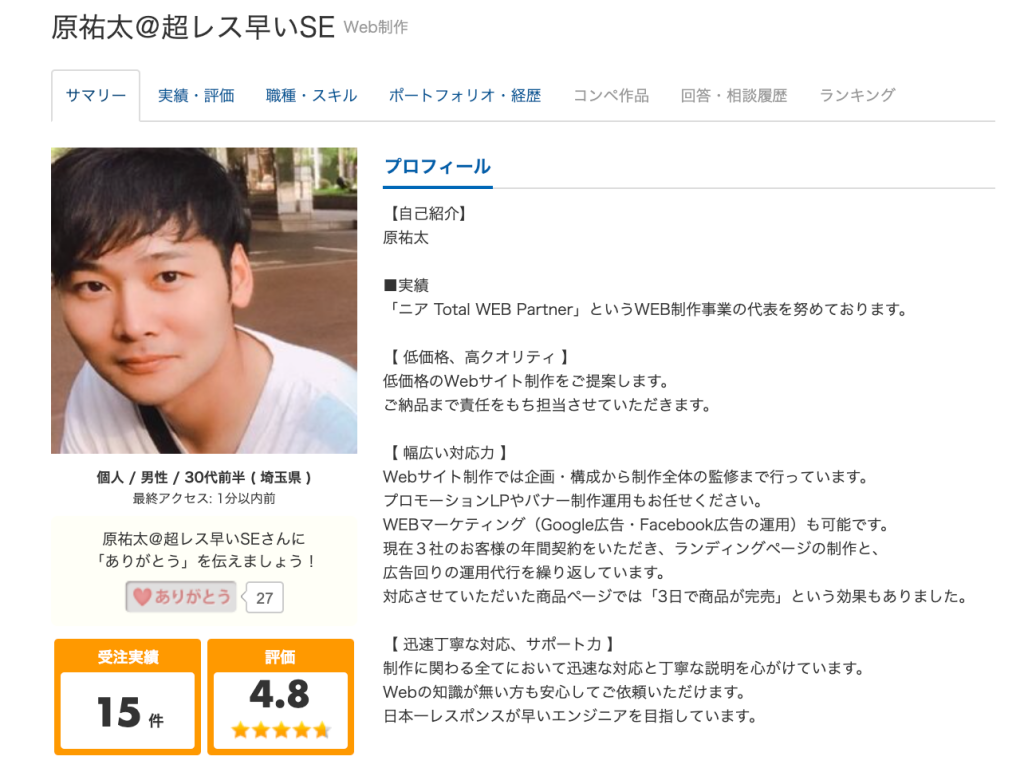Open the サマリー tab
This screenshot has height=768, width=1024.
click(x=95, y=95)
